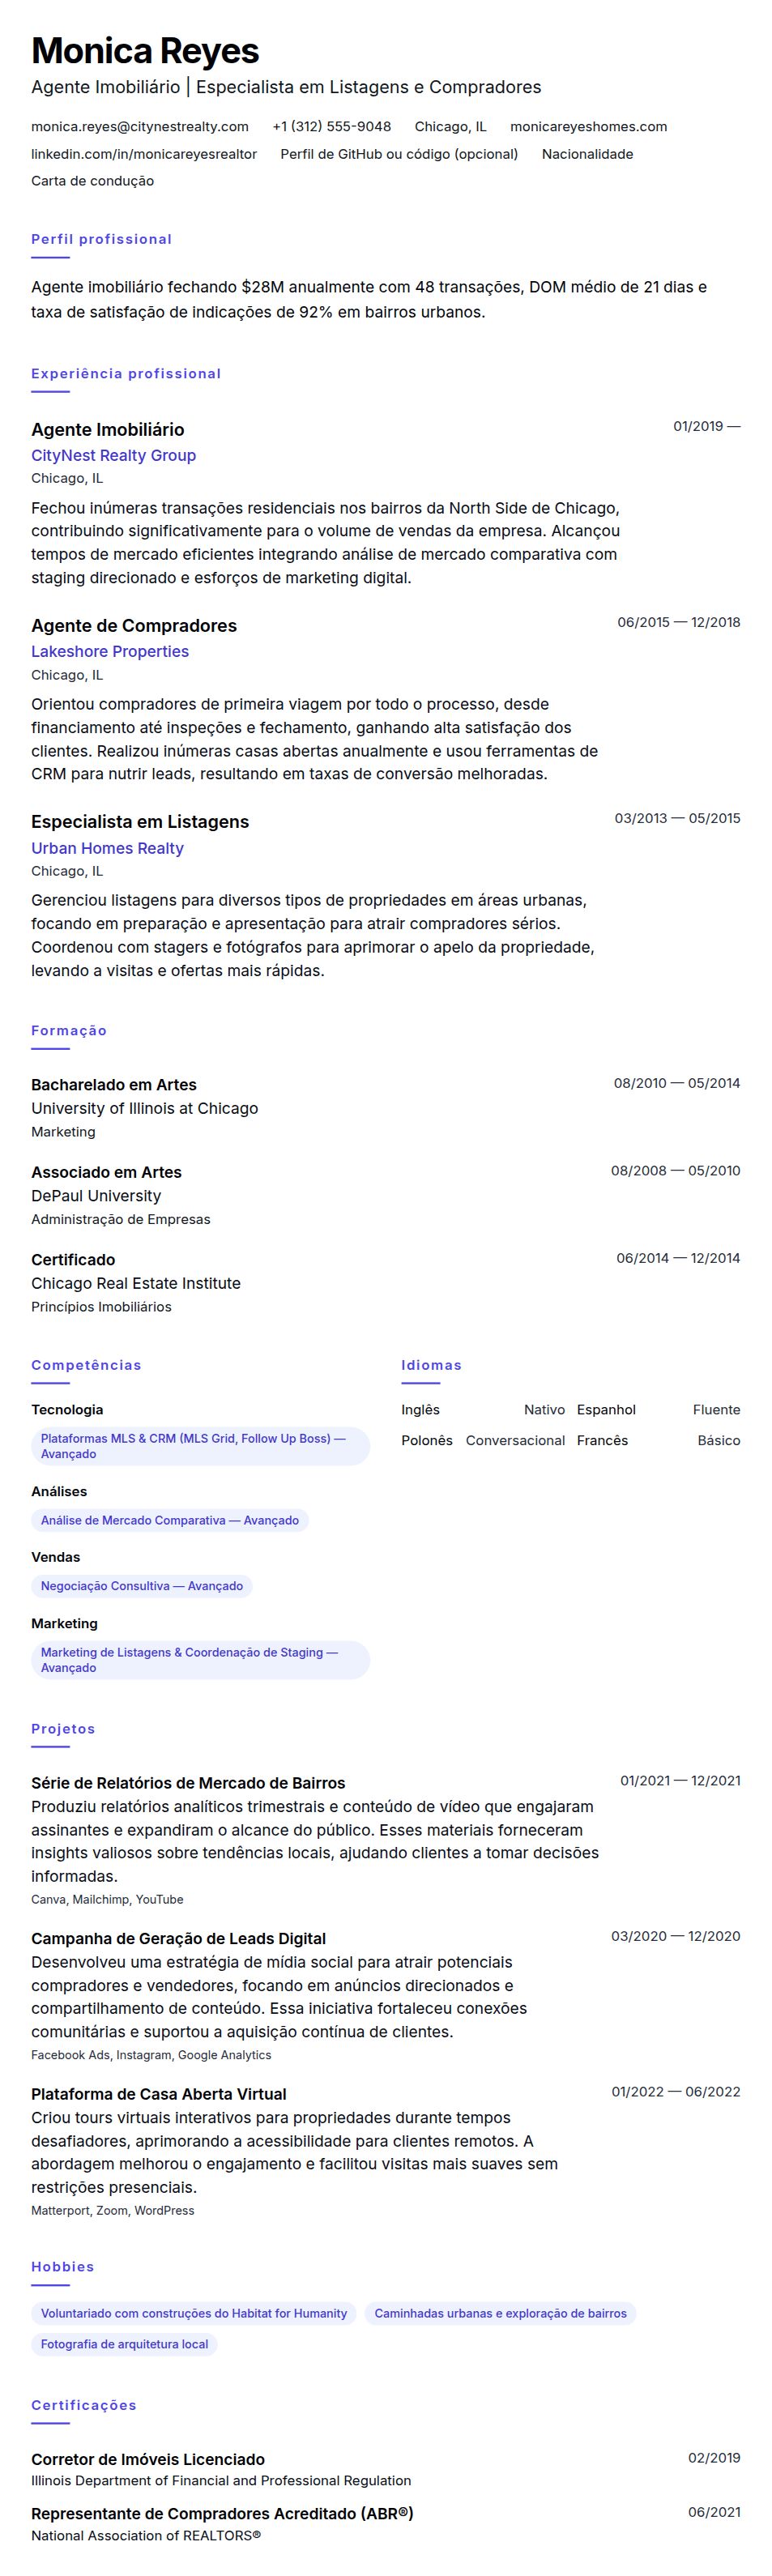This screenshot has height=2576, width=772.
Task: Click the Habitat for Humanity hobby tag
Action: (194, 2313)
